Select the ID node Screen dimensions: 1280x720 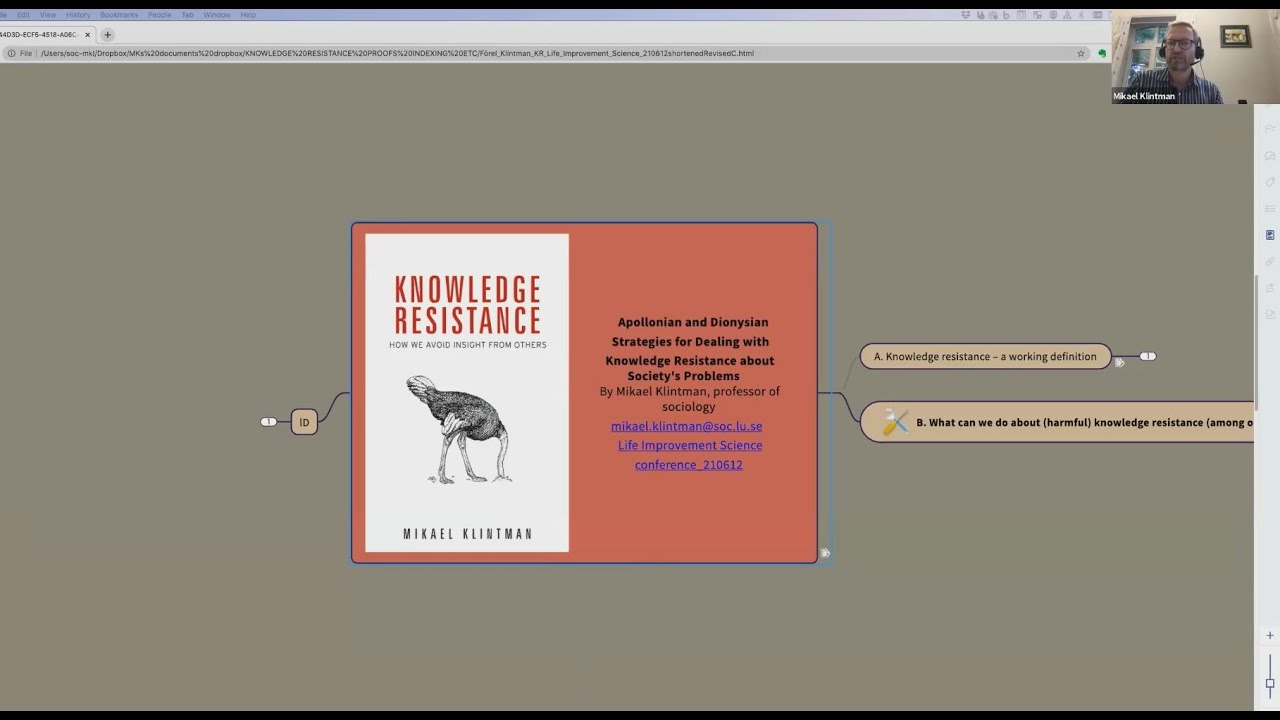tap(304, 422)
